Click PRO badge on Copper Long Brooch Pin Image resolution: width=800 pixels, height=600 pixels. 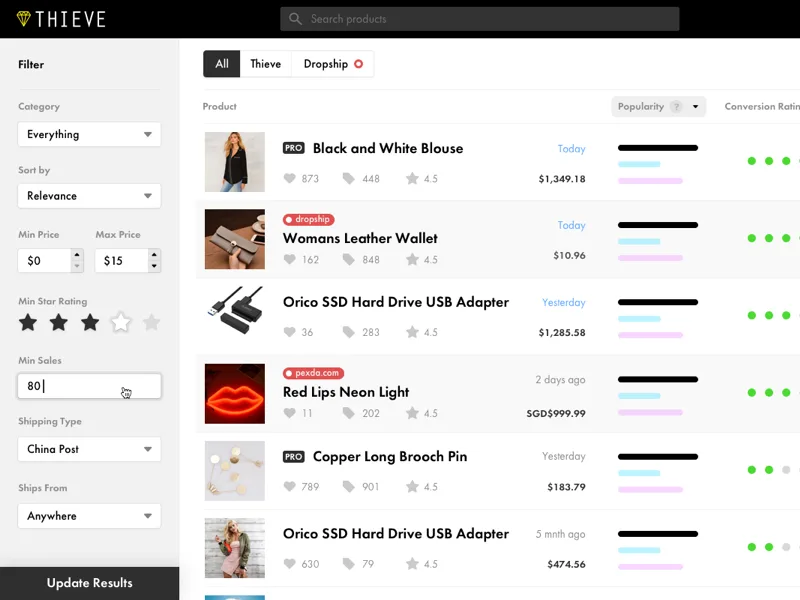click(x=294, y=457)
